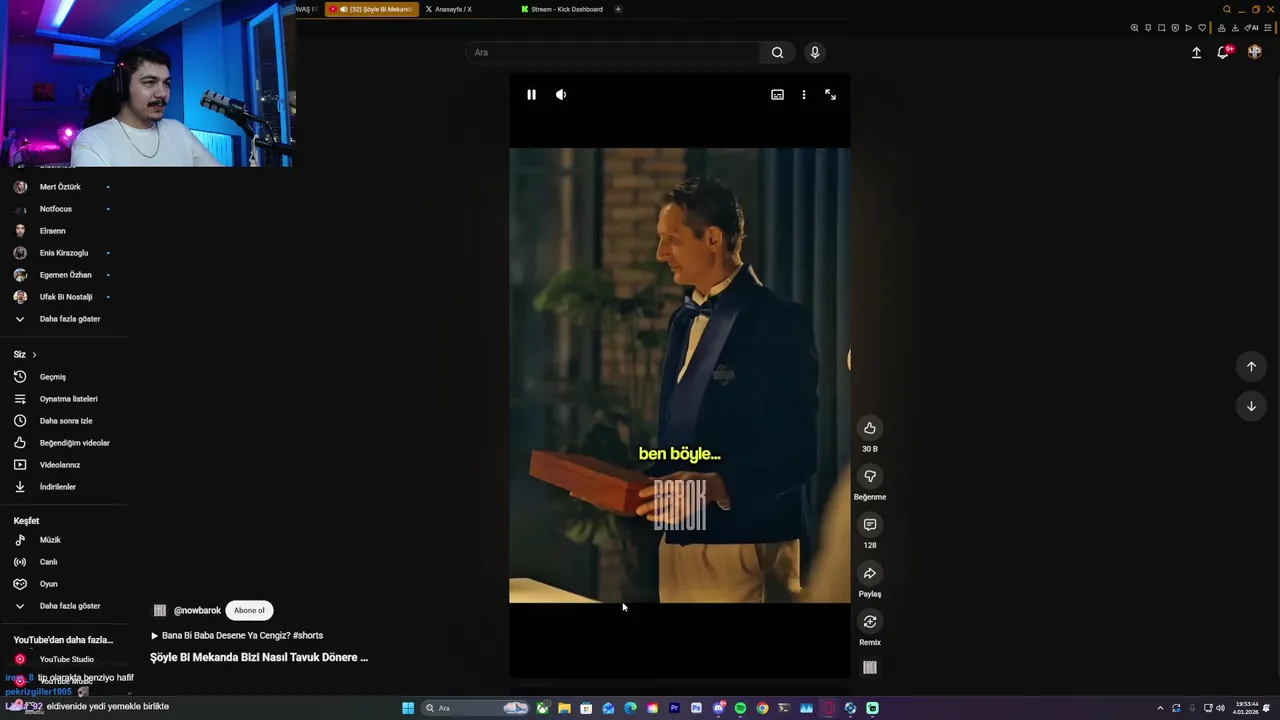Click the browser heart favorites icon
Screen dimensions: 1280x720
[1202, 28]
